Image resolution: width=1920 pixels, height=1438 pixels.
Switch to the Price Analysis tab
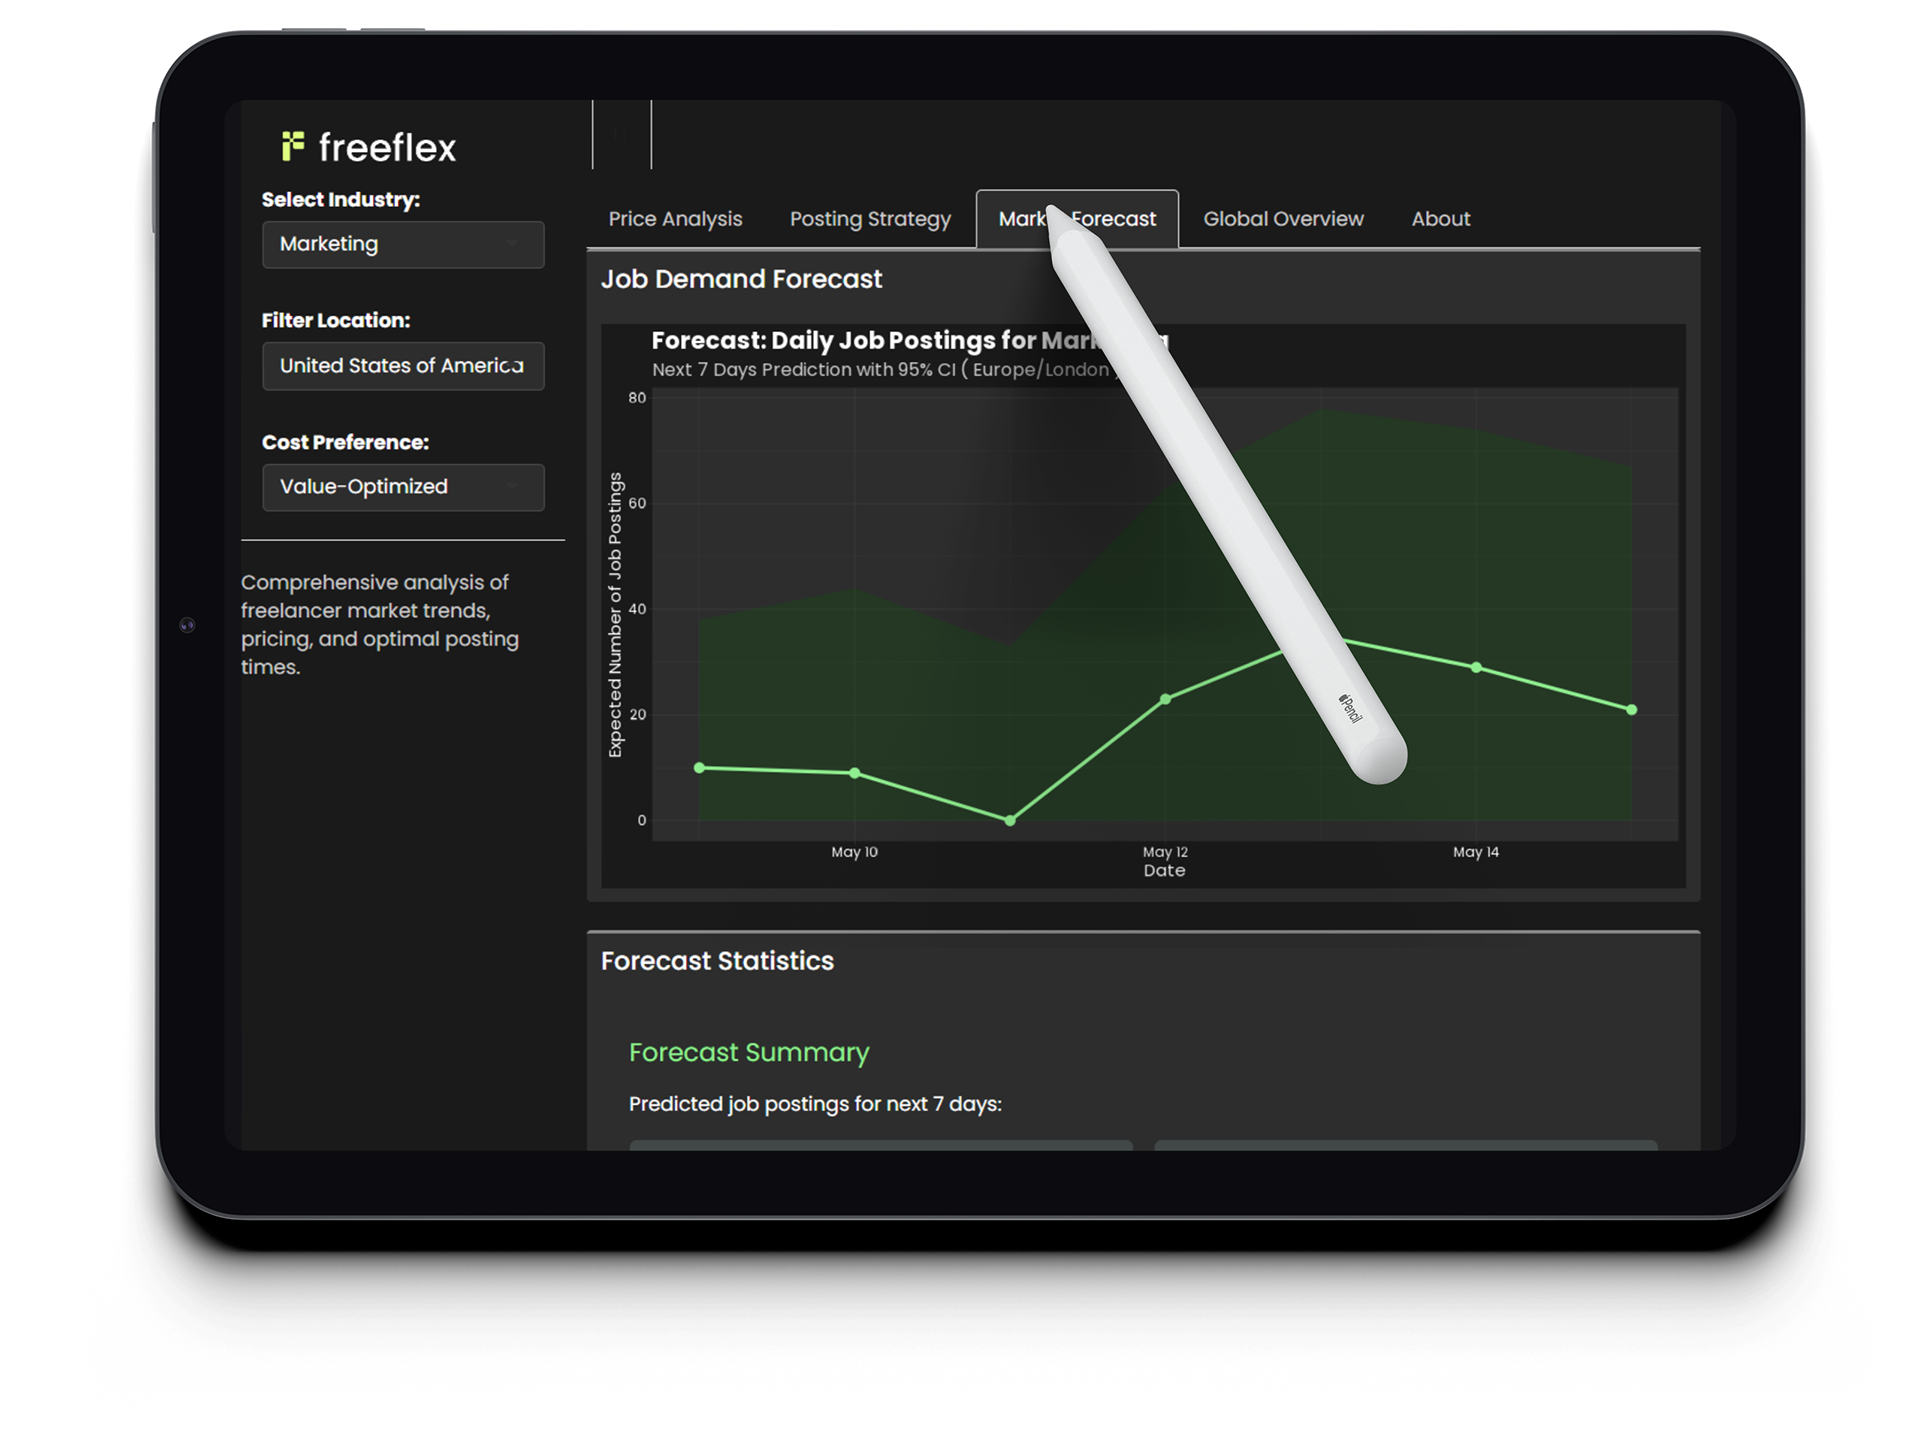click(675, 219)
